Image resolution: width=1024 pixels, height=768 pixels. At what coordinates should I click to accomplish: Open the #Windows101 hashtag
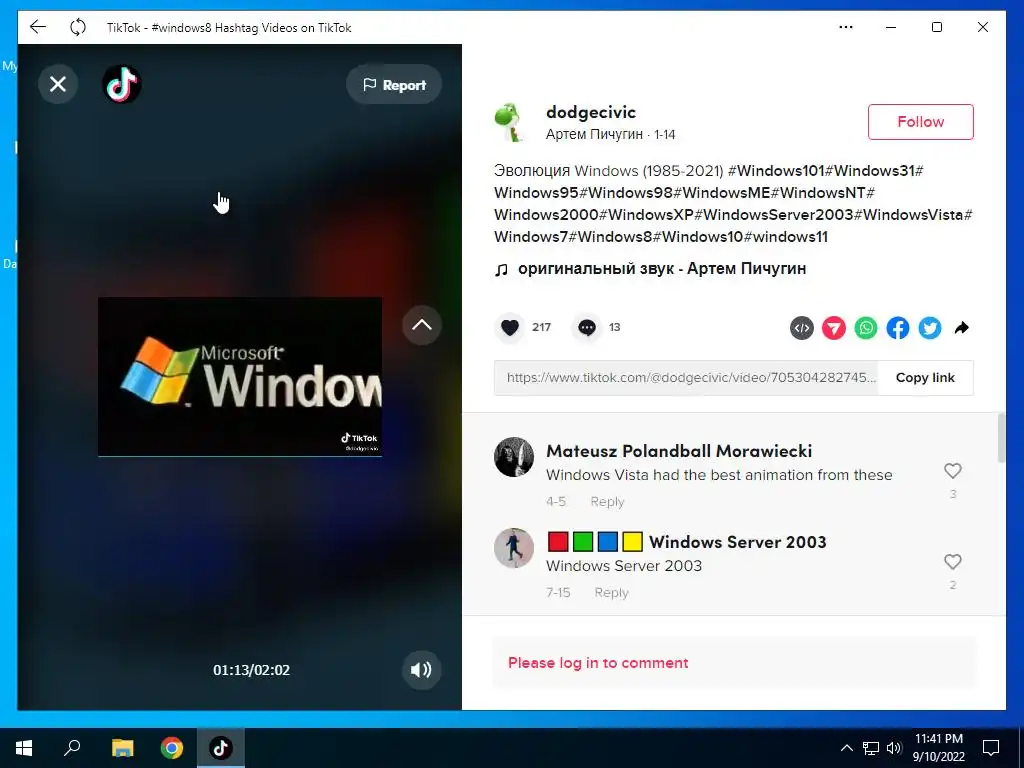pos(776,170)
